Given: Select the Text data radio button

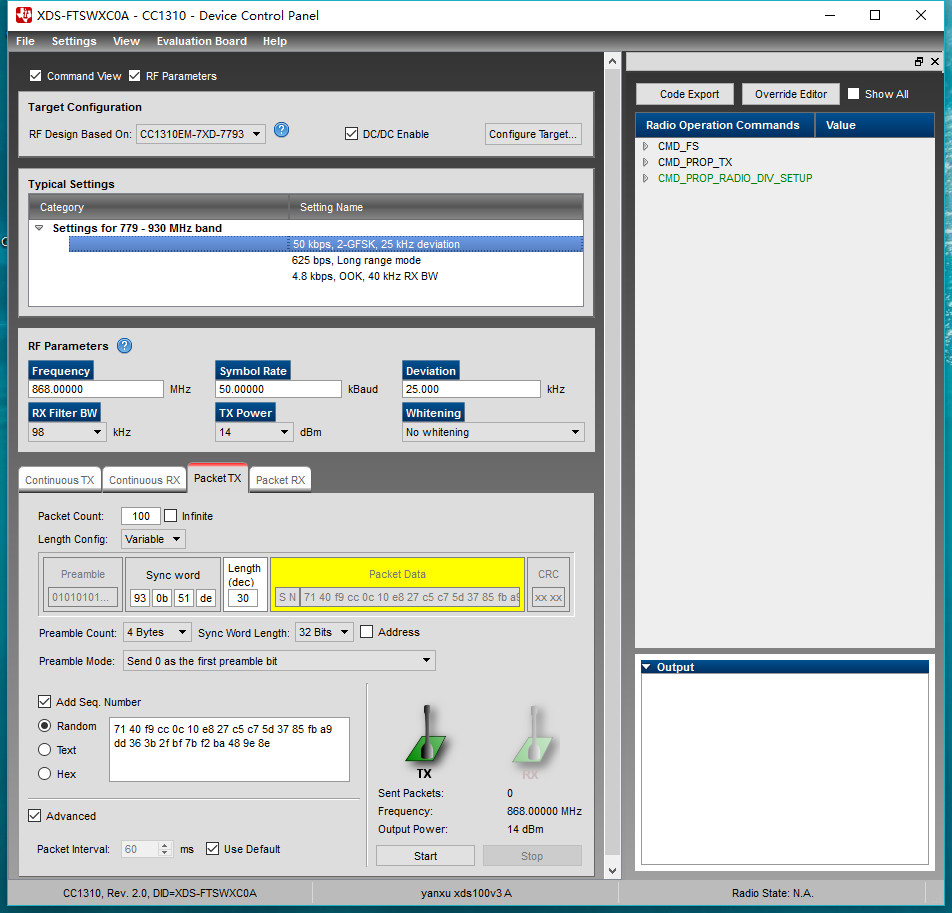Looking at the screenshot, I should coord(44,750).
